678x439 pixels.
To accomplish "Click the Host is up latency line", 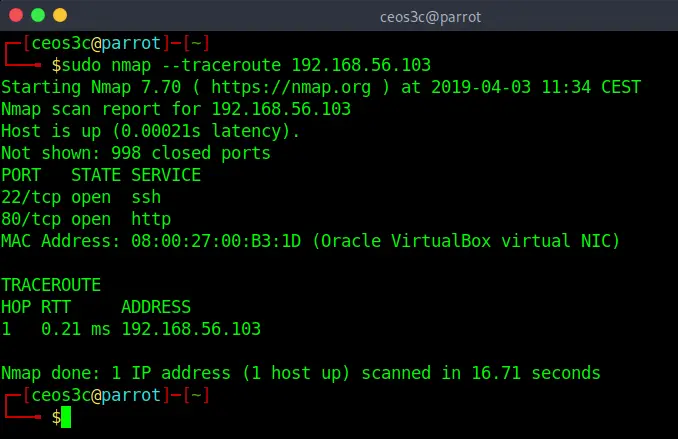I will coord(150,131).
